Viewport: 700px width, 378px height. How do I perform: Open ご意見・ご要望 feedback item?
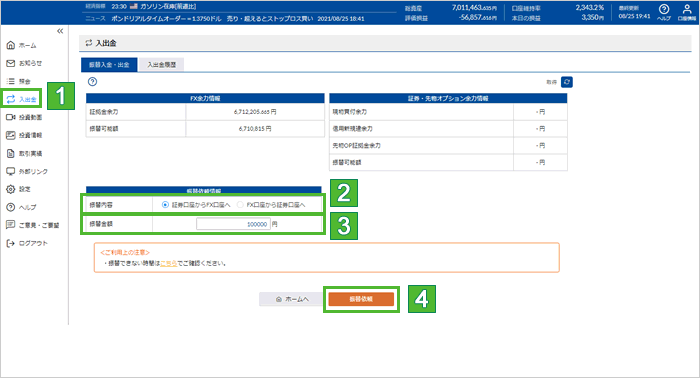coord(33,225)
